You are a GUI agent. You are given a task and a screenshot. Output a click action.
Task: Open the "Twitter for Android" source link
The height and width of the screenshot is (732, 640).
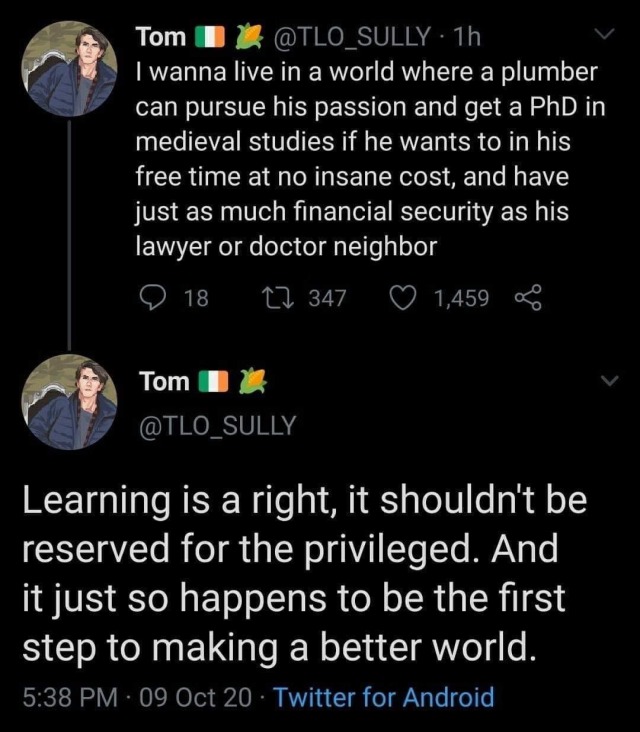[x=384, y=696]
